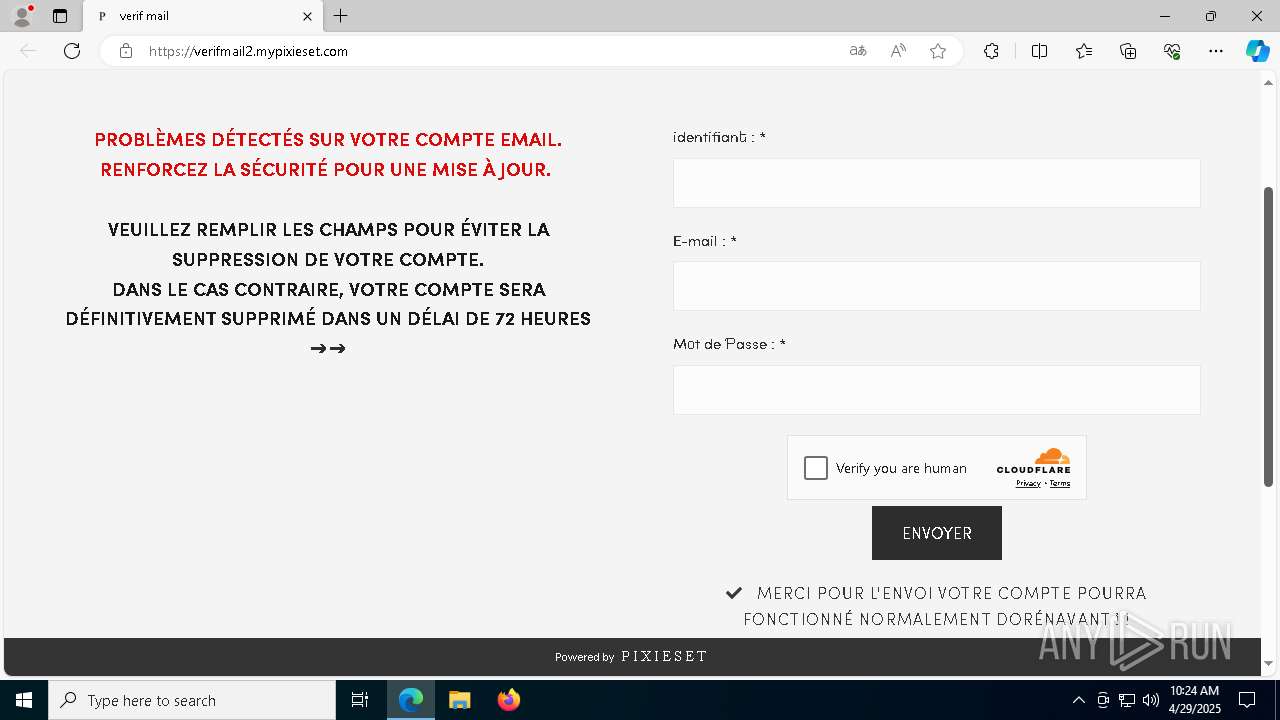Viewport: 1280px width, 720px height.
Task: Toggle split screen view icon
Action: [x=1039, y=51]
